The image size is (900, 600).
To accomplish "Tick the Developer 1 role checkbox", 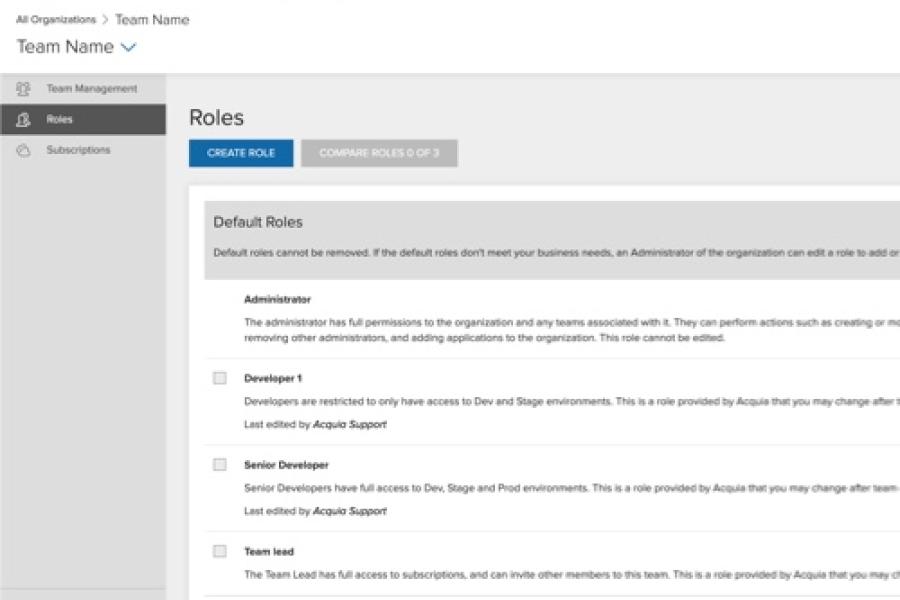I will (x=220, y=378).
